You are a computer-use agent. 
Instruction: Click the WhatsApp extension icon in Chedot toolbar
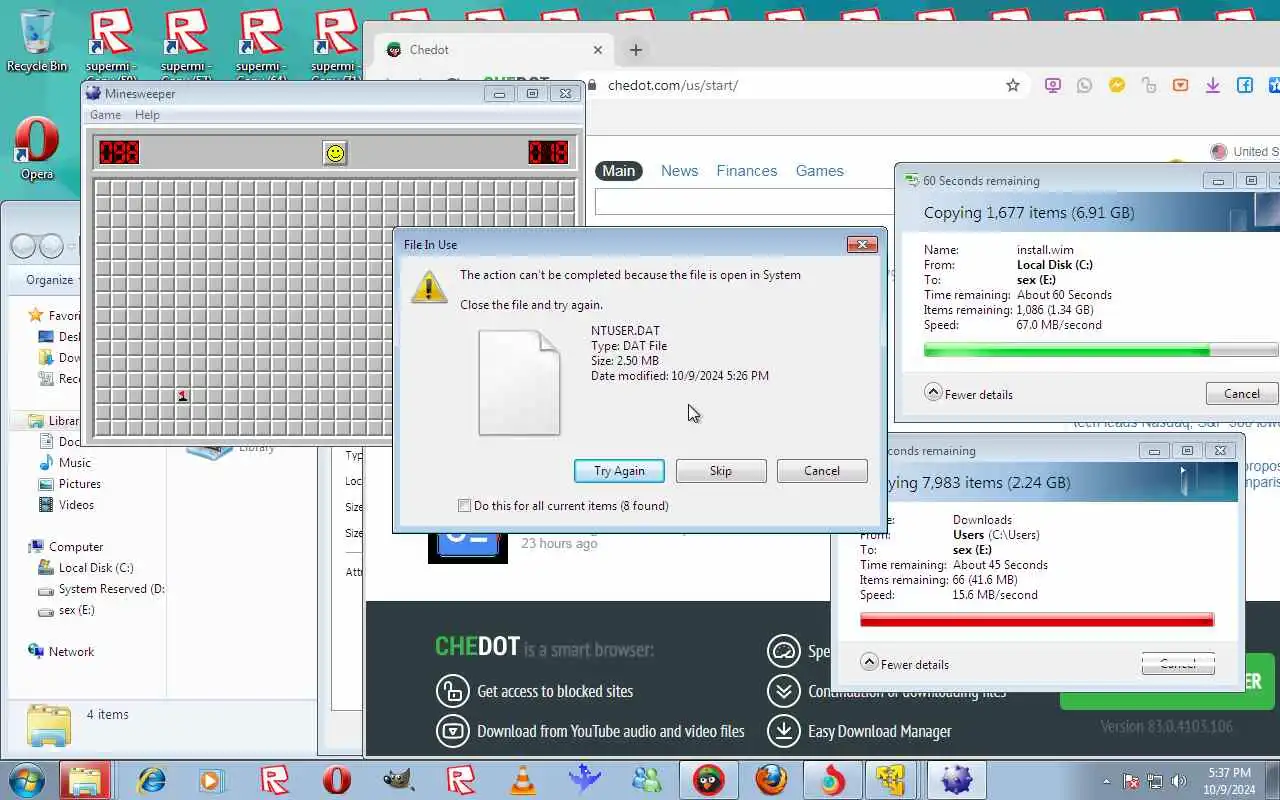tap(1085, 85)
